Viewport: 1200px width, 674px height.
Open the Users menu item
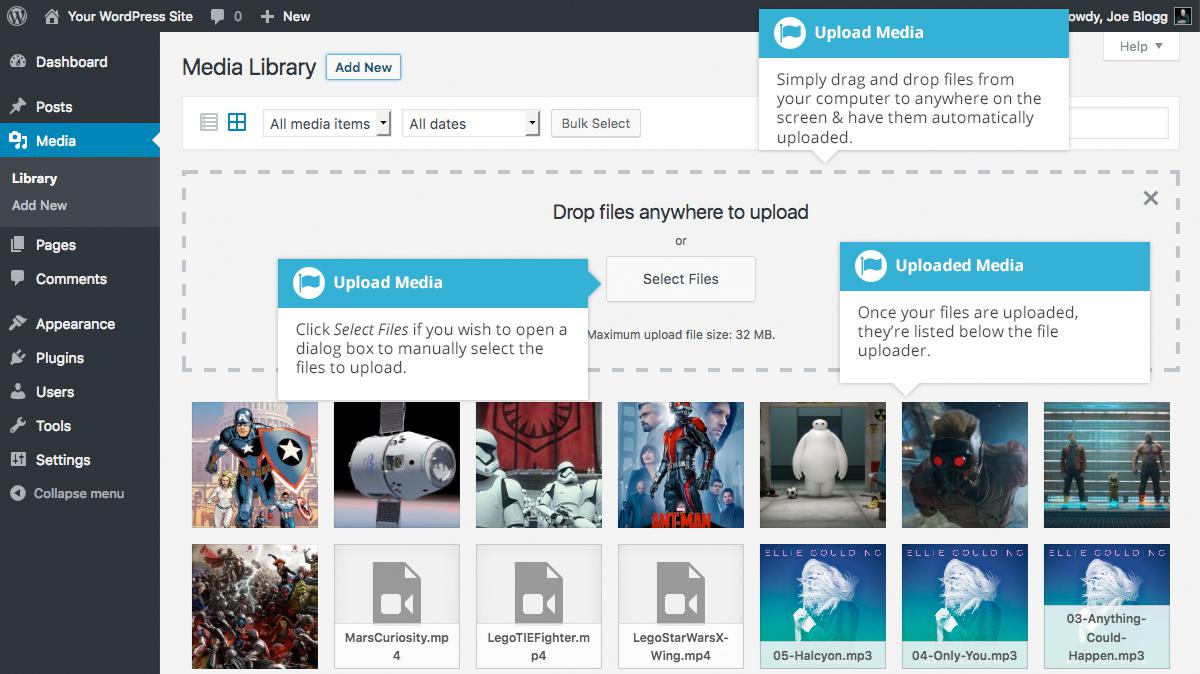80,392
